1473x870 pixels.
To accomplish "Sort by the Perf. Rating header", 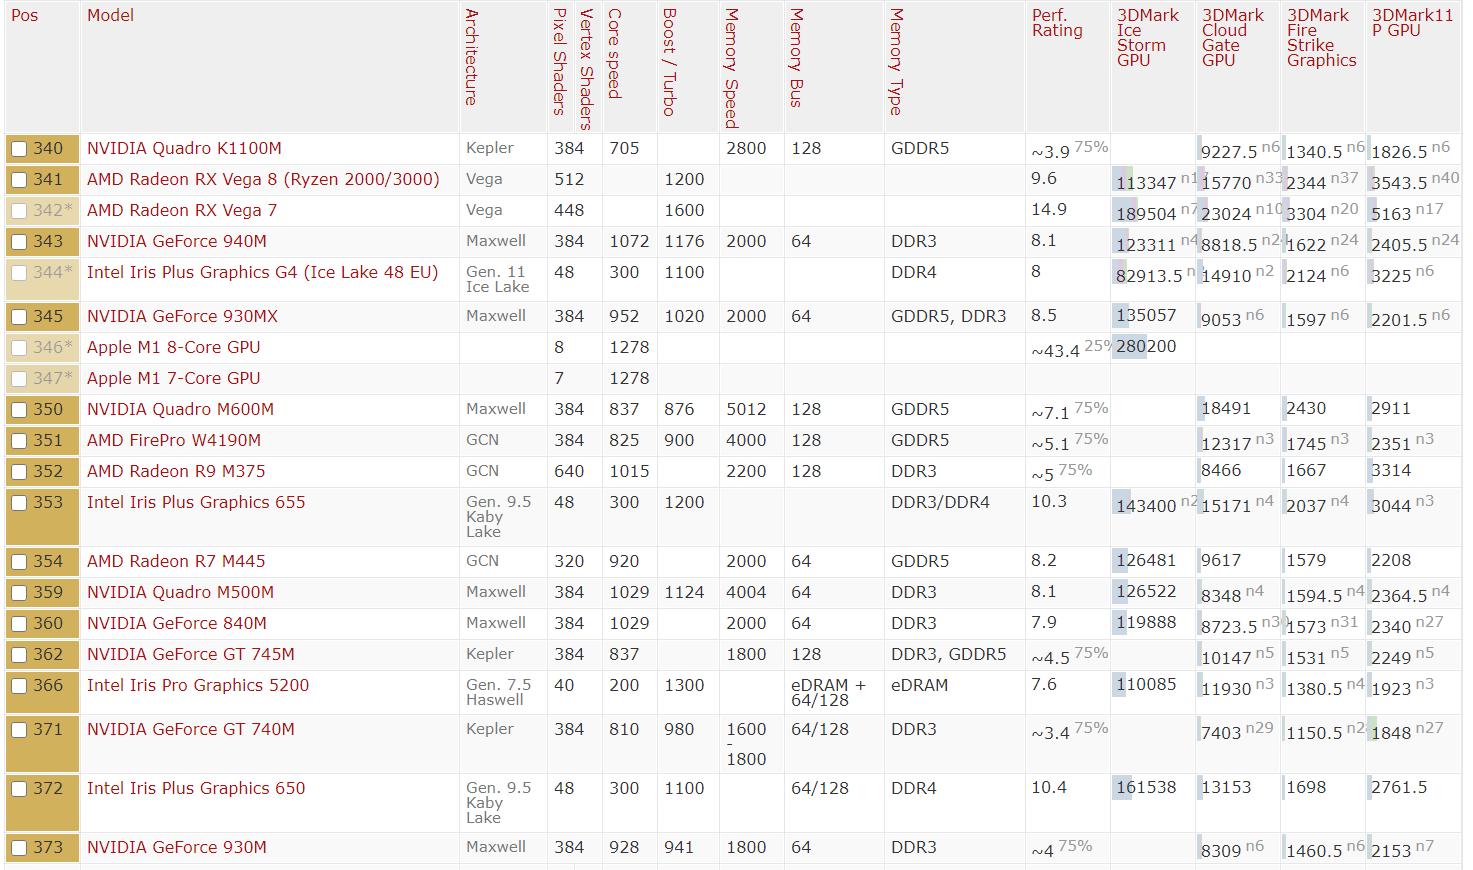I will click(1057, 23).
